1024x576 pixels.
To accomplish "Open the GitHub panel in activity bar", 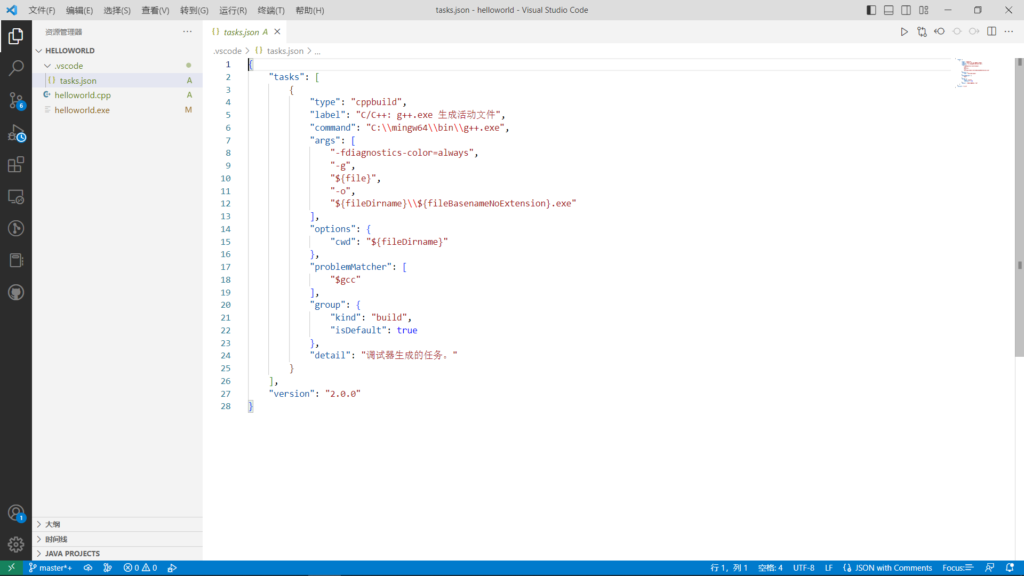I will pyautogui.click(x=16, y=292).
